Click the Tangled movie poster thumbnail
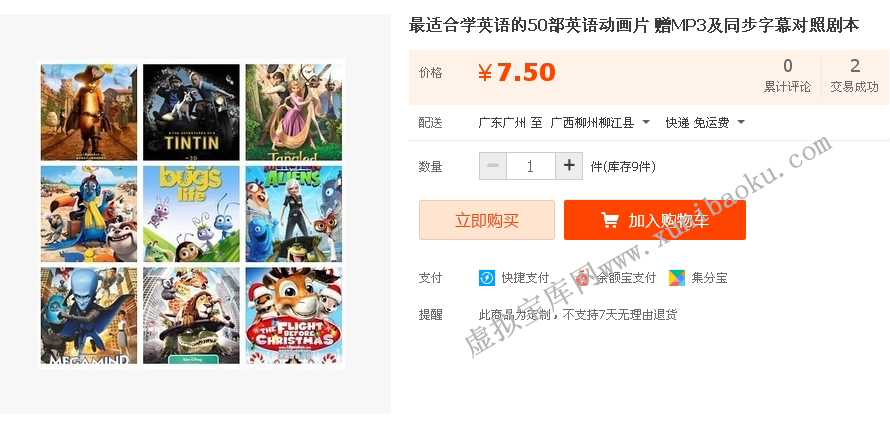The width and height of the screenshot is (890, 425). tap(294, 112)
